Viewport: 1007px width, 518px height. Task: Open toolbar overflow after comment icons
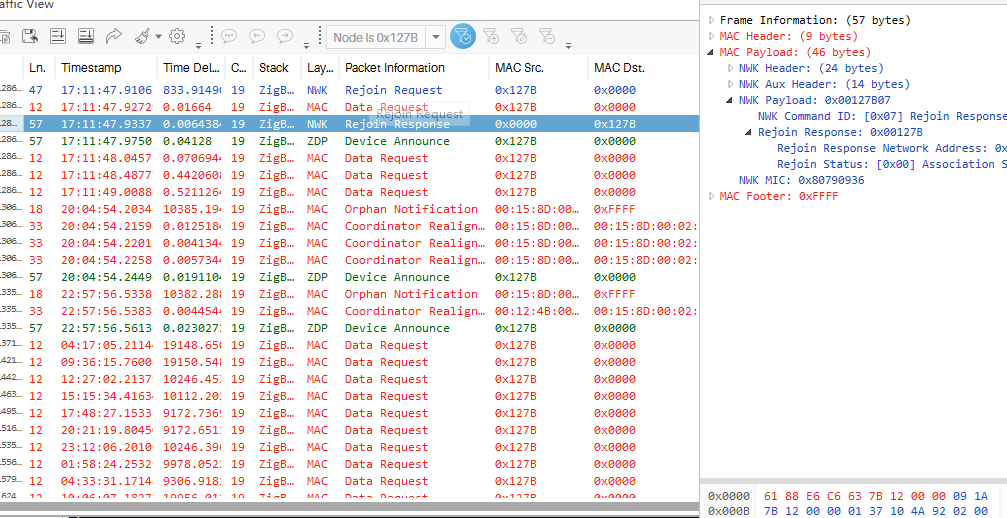coord(307,45)
